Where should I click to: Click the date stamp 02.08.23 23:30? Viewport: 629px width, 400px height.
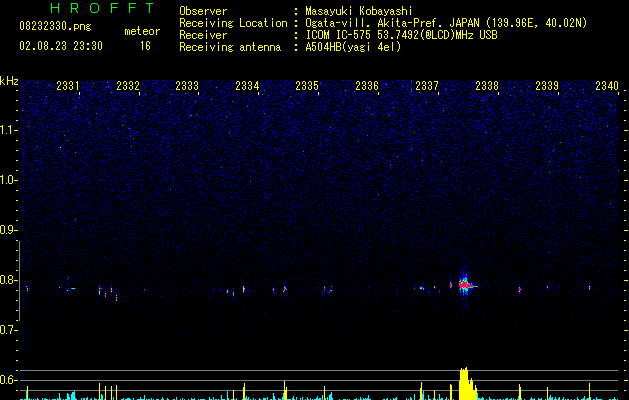(61, 46)
